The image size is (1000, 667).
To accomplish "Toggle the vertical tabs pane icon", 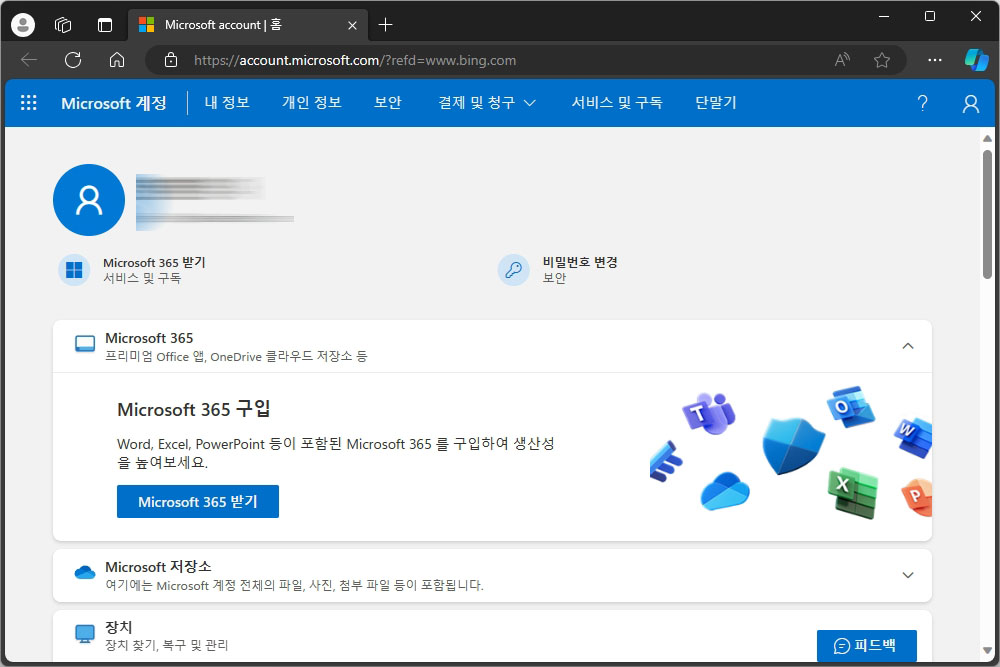I will click(105, 25).
